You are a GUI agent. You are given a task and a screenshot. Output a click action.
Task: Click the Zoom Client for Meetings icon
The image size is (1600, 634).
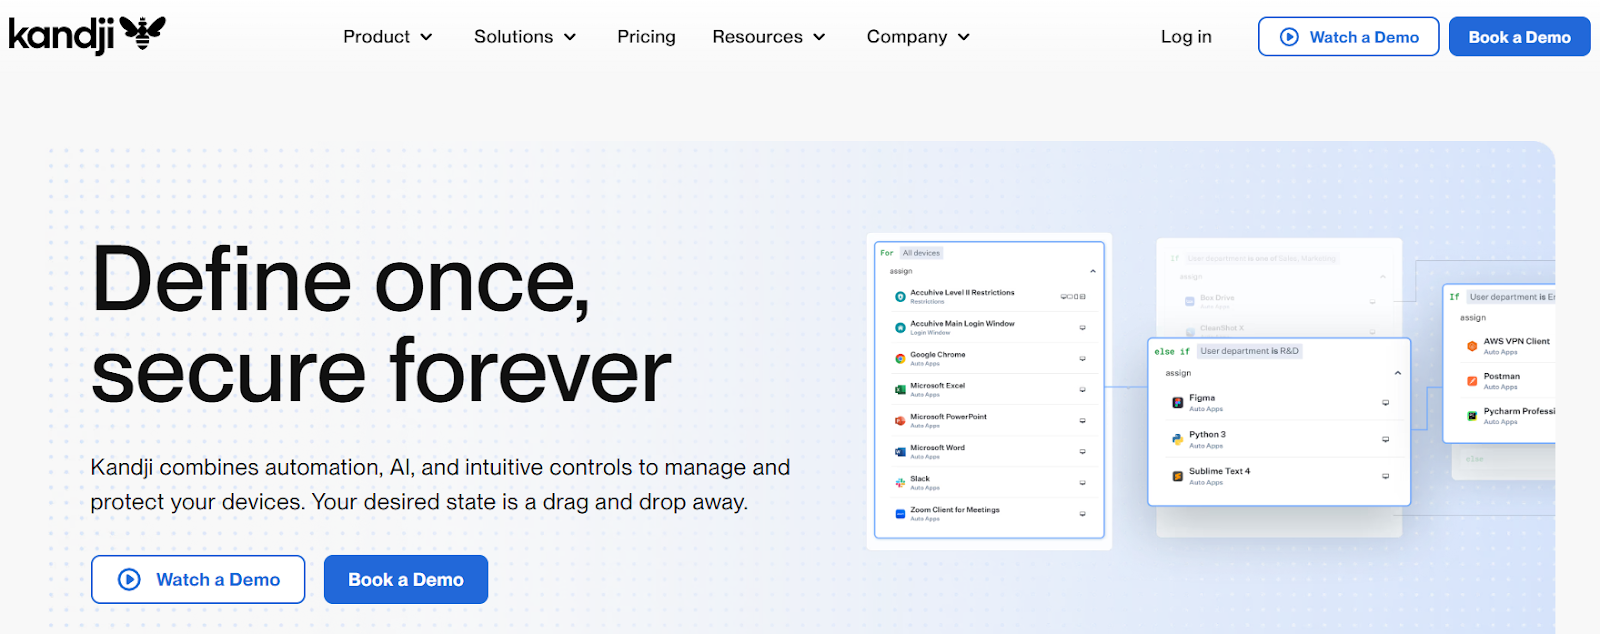coord(900,513)
